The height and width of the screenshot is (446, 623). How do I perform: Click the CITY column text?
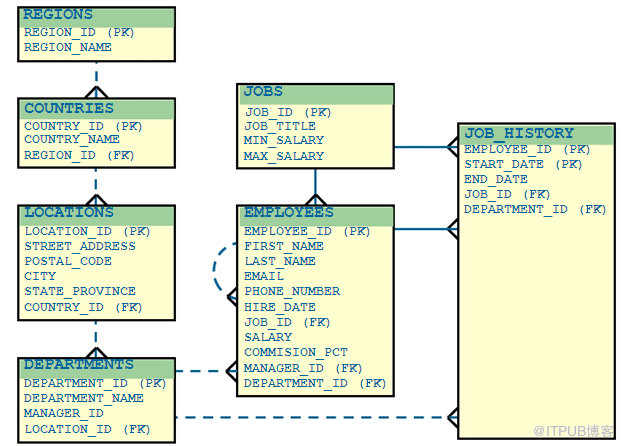coord(40,276)
